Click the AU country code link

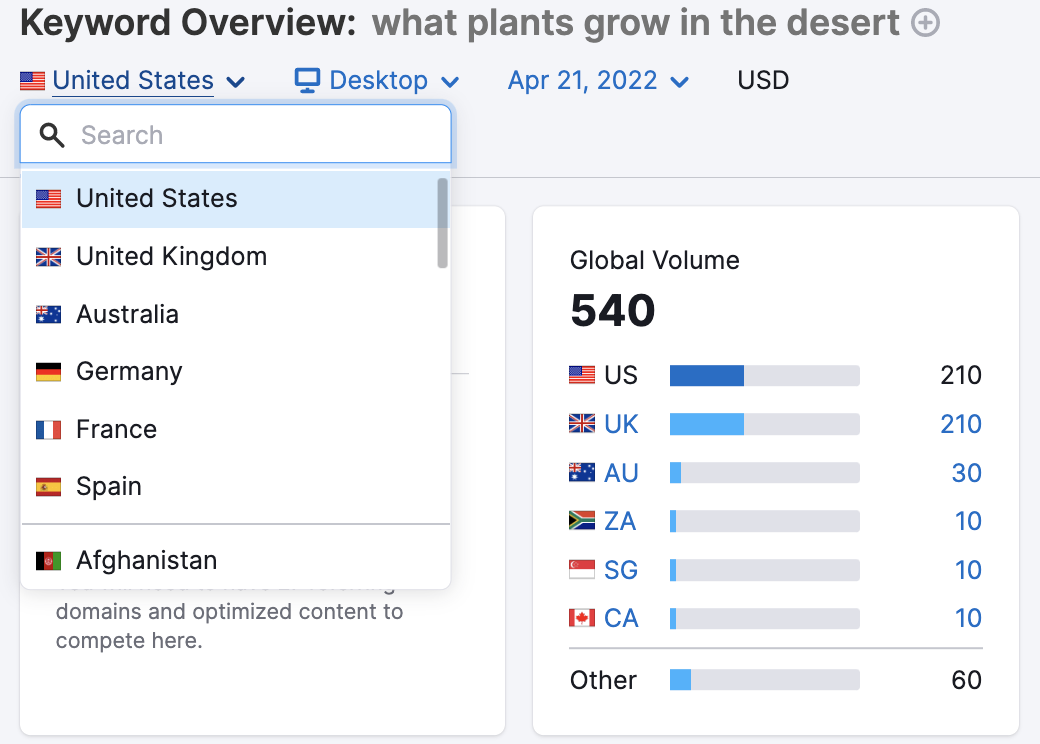point(623,472)
